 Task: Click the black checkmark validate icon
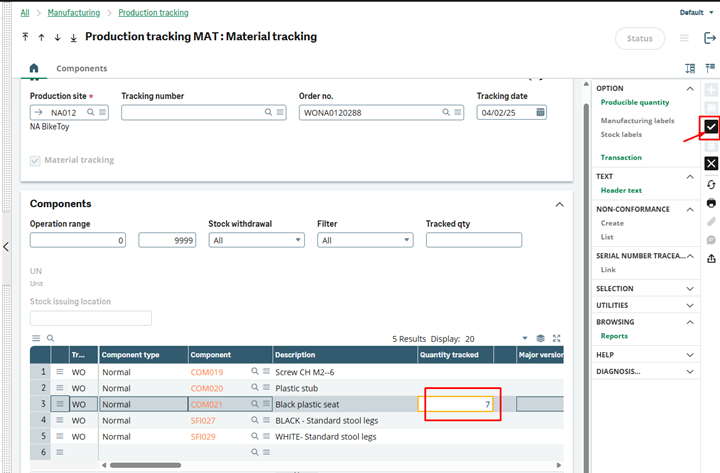(711, 127)
